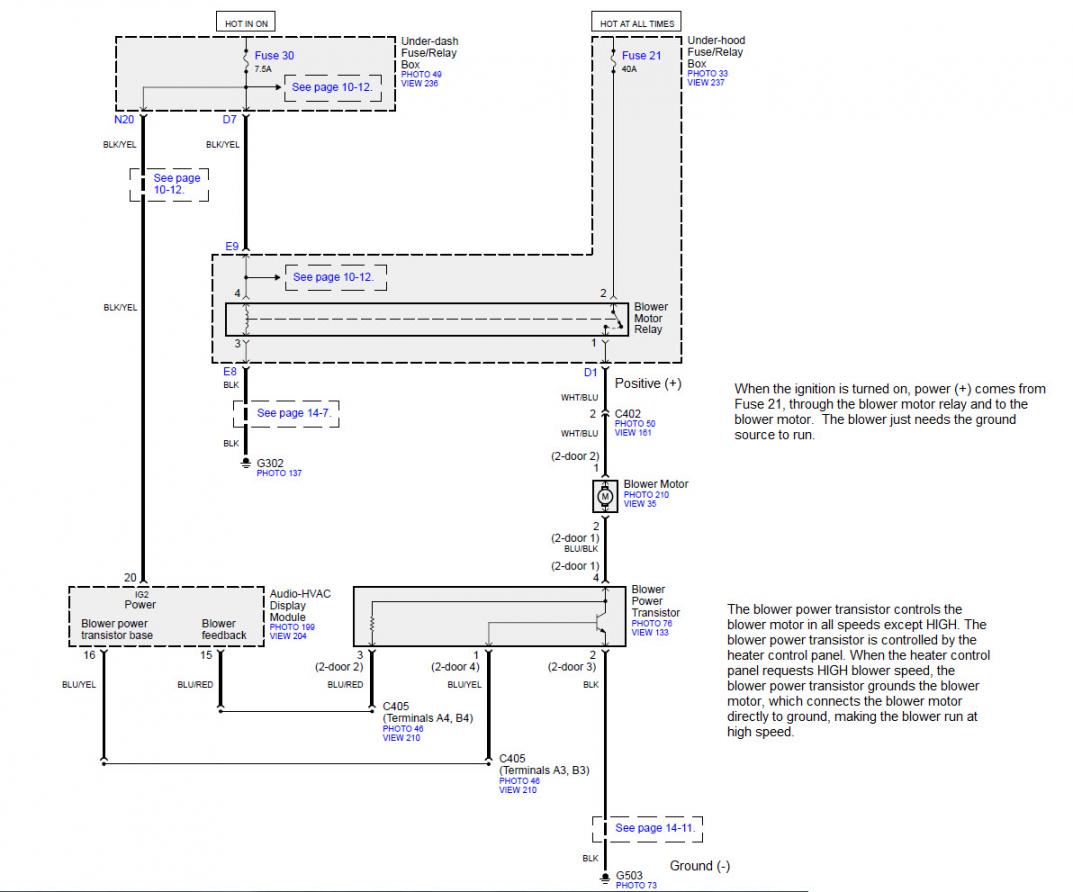Click the G302 ground symbol
Viewport: 1073px width, 892px height.
coord(245,463)
